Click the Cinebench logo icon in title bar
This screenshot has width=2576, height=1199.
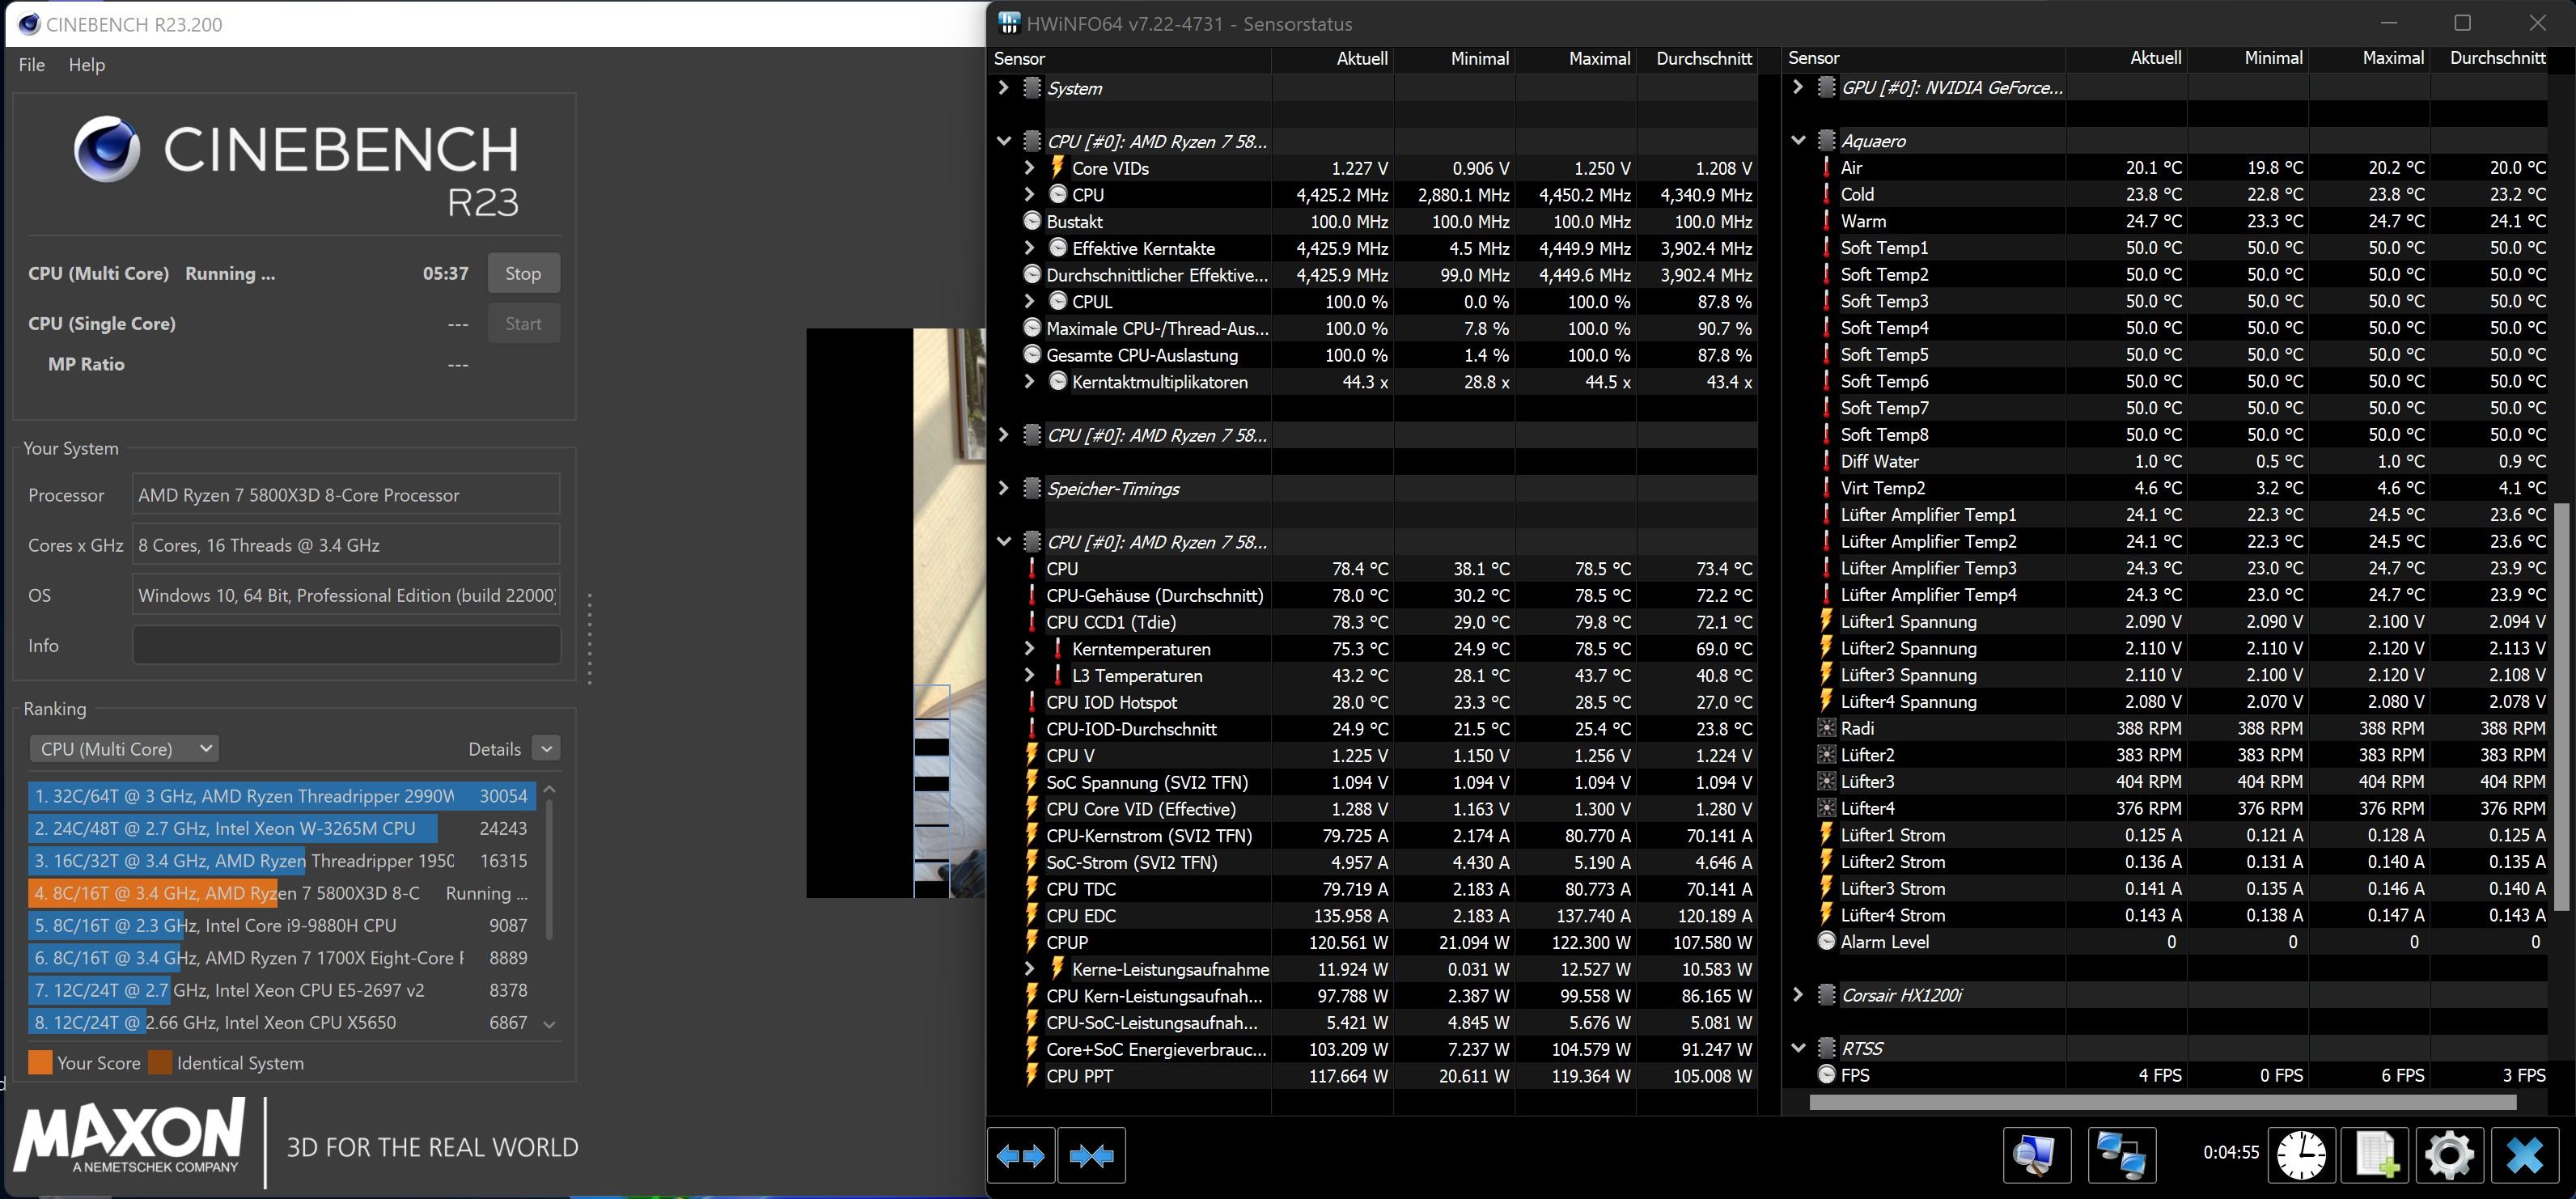(29, 24)
